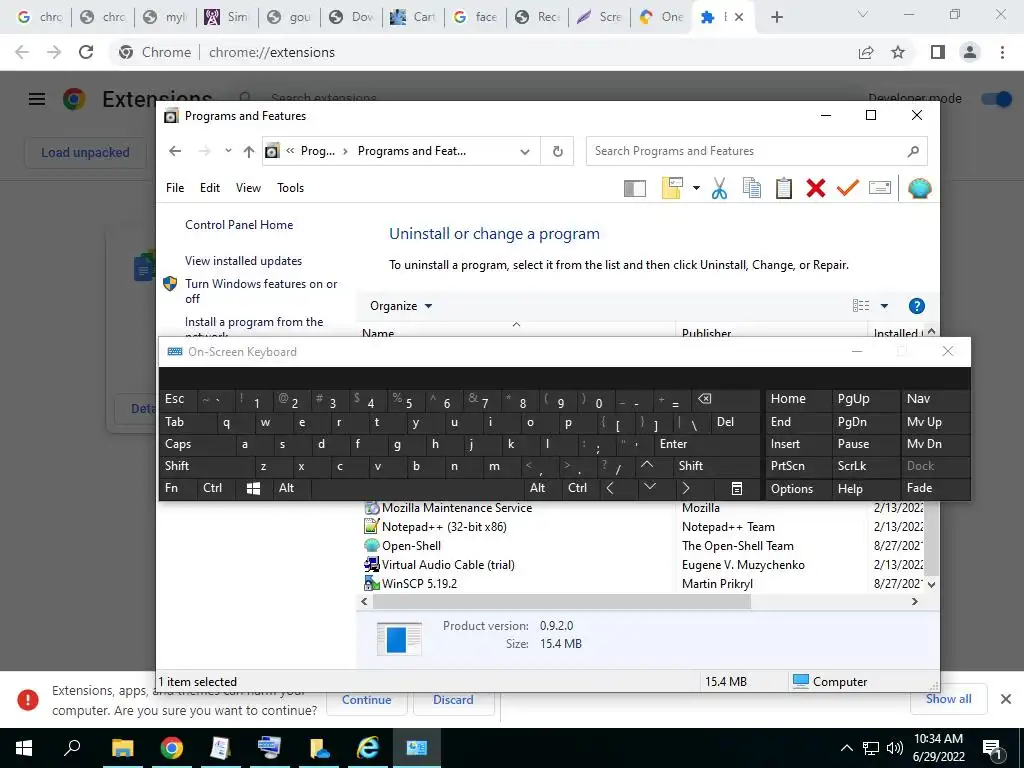Click the context menu key on keyboard
Screen dimensions: 1024x768
pos(736,488)
